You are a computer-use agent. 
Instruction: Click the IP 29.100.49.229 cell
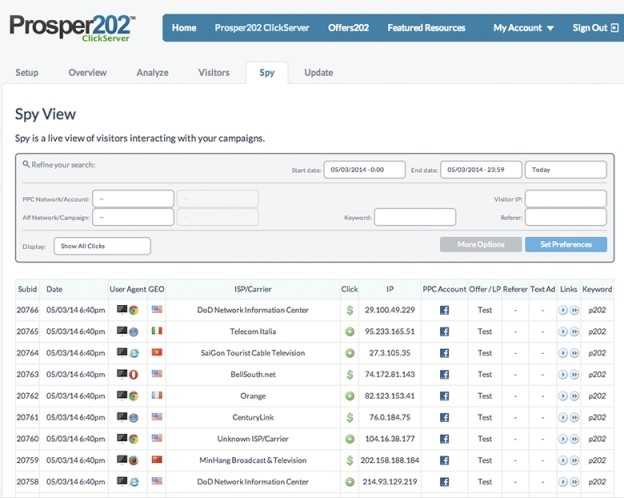[x=390, y=310]
